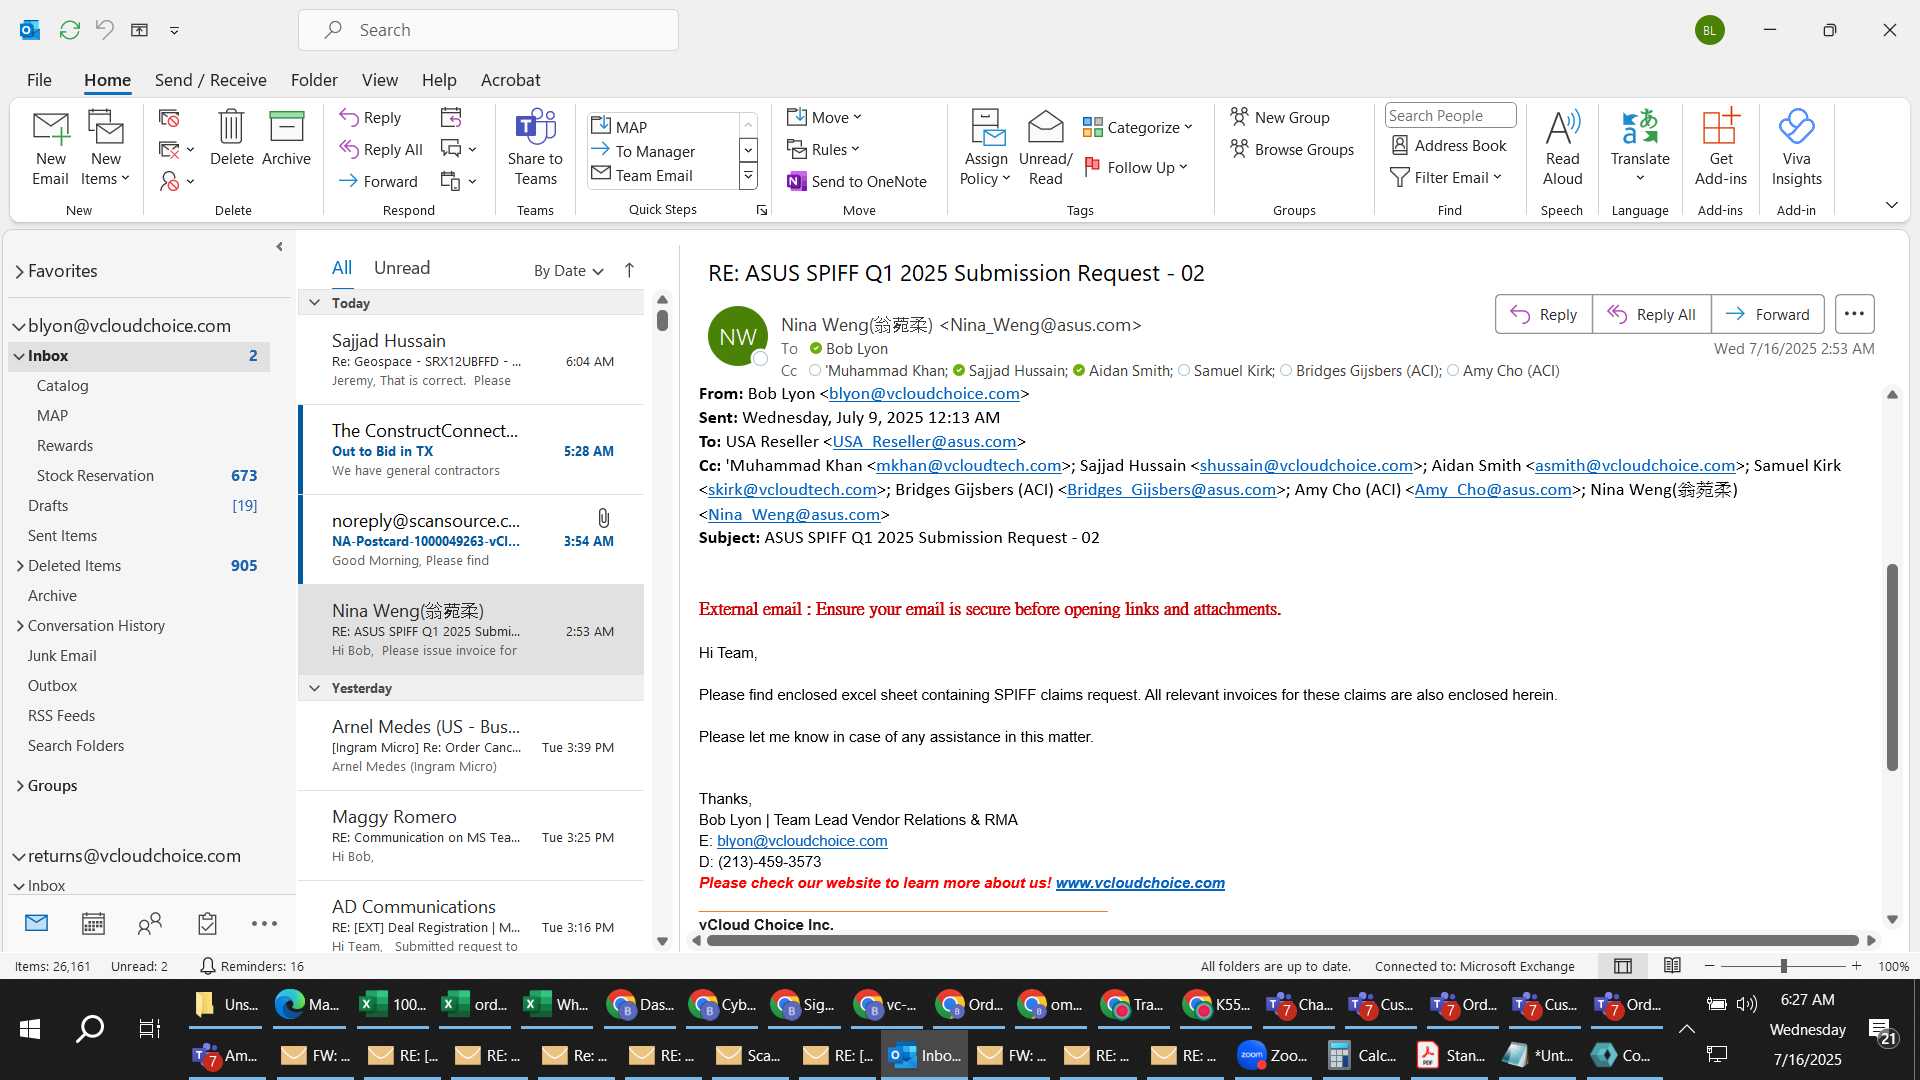Click Reply button in reading pane
Screen dimensions: 1920x1080
(x=1543, y=314)
